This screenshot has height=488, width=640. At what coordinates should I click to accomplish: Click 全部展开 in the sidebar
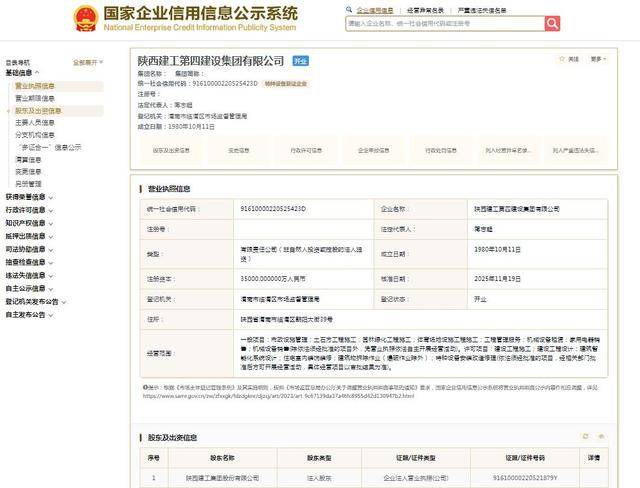(88, 62)
